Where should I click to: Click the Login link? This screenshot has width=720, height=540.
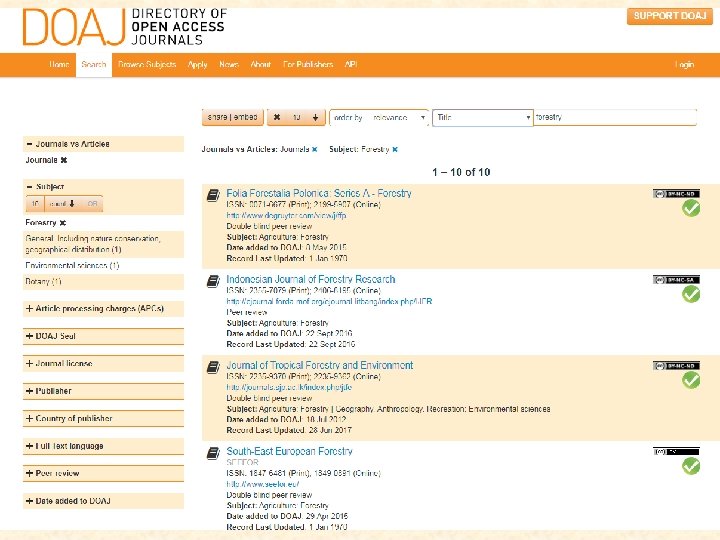(x=684, y=65)
